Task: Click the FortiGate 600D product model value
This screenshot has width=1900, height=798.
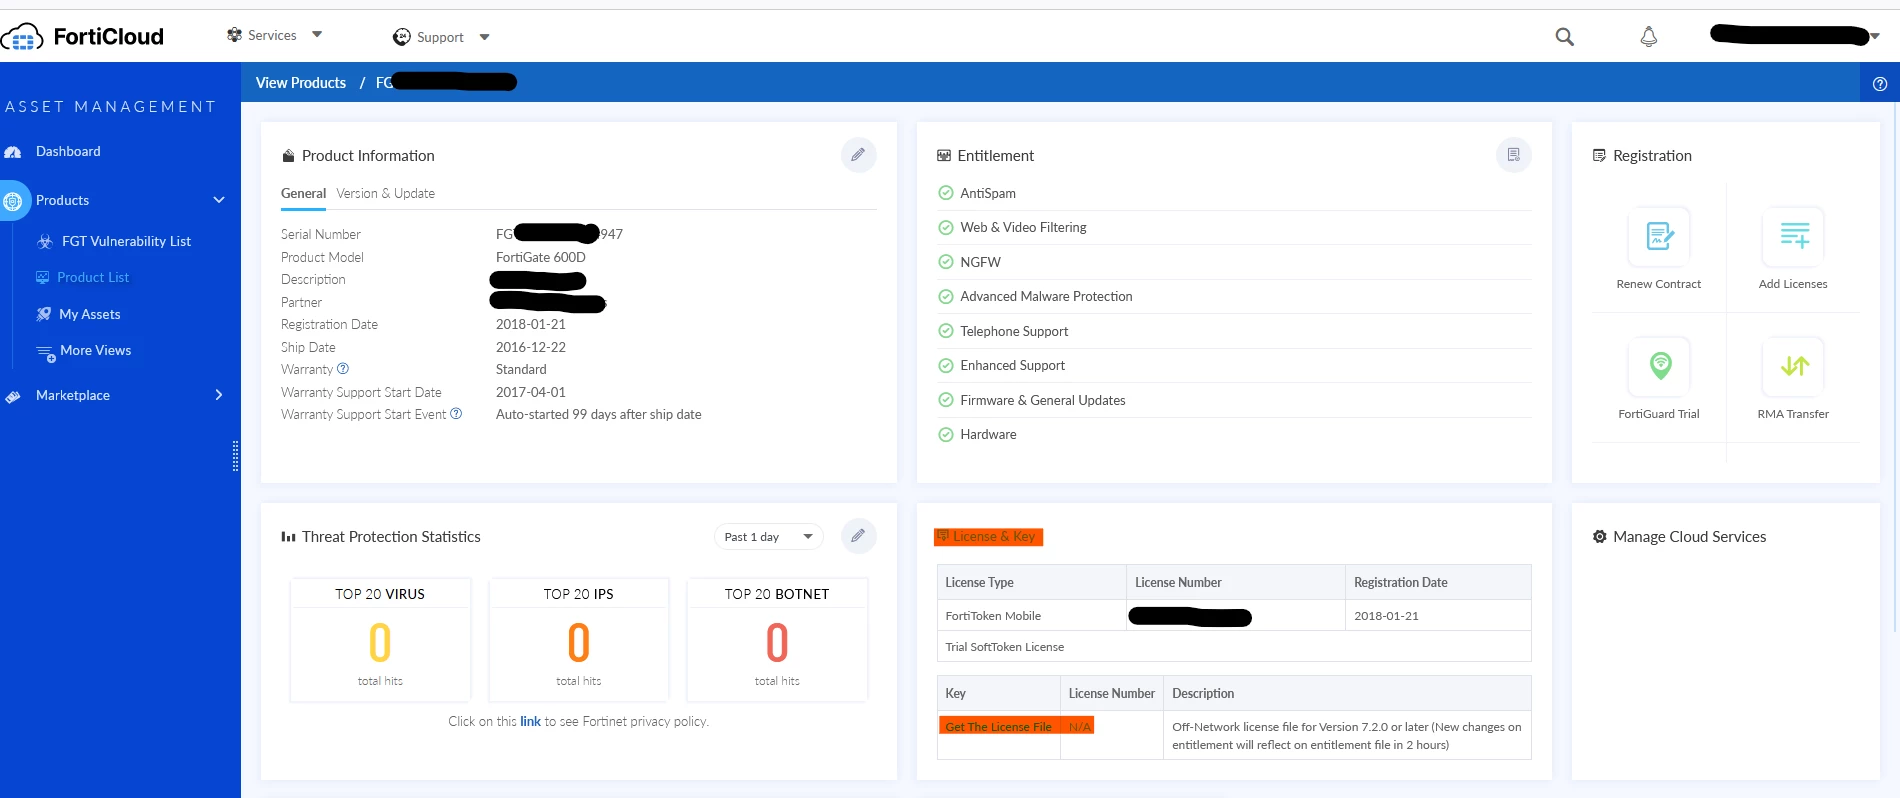Action: (541, 257)
